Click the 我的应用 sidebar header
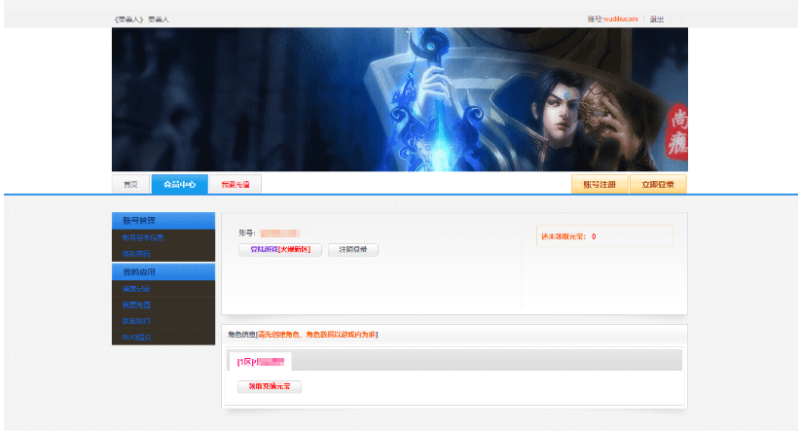Viewport: 800px width, 431px height. click(x=163, y=272)
